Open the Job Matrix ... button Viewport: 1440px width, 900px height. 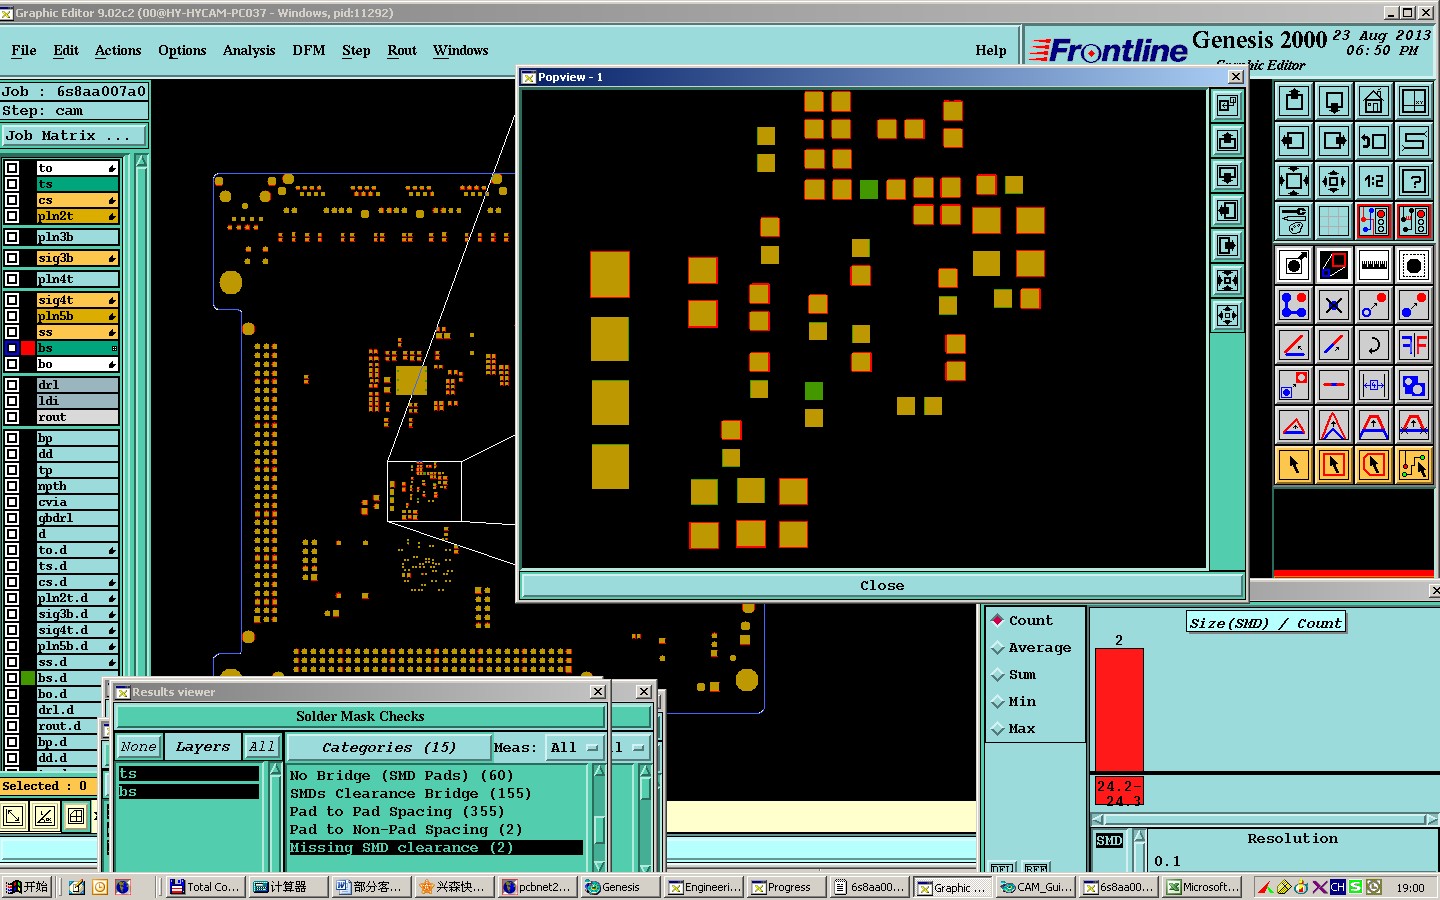coord(74,136)
